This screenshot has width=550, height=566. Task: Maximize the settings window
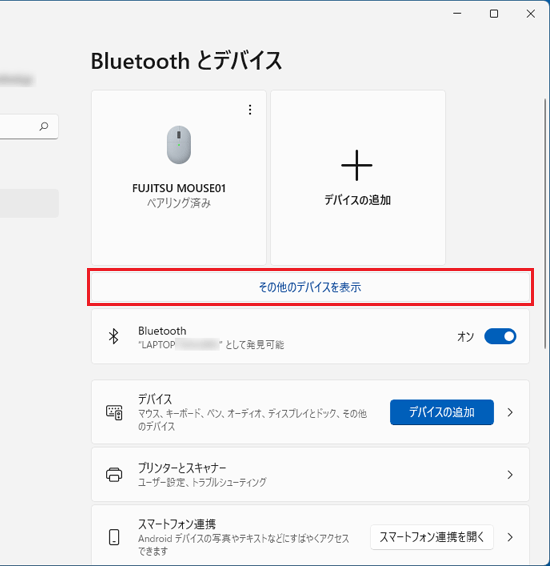(494, 14)
